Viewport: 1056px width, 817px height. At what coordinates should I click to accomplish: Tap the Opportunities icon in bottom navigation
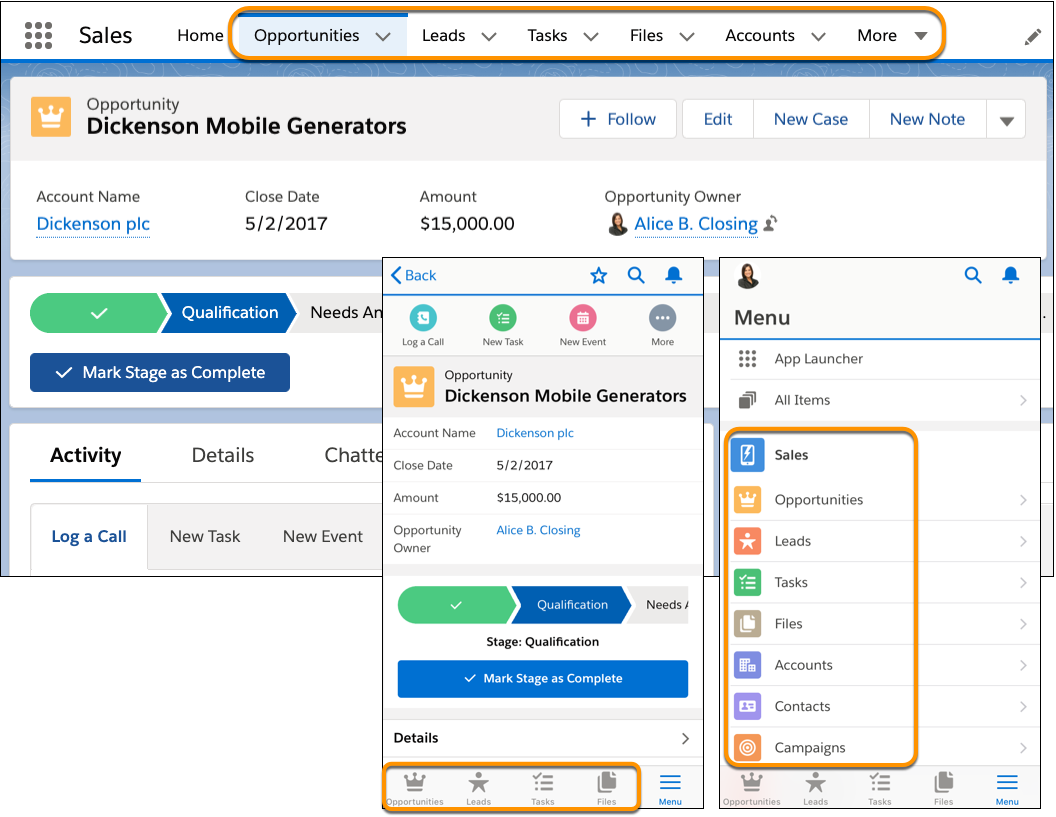click(415, 787)
